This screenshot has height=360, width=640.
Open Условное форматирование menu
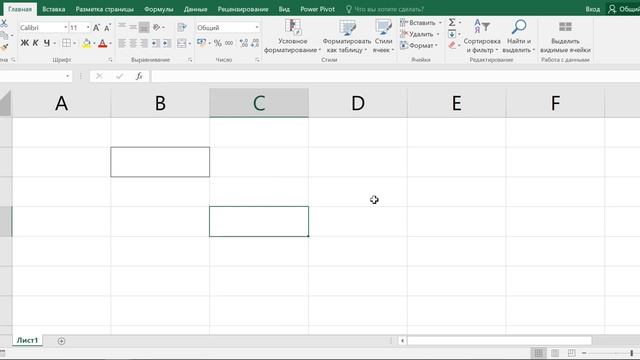[x=292, y=36]
